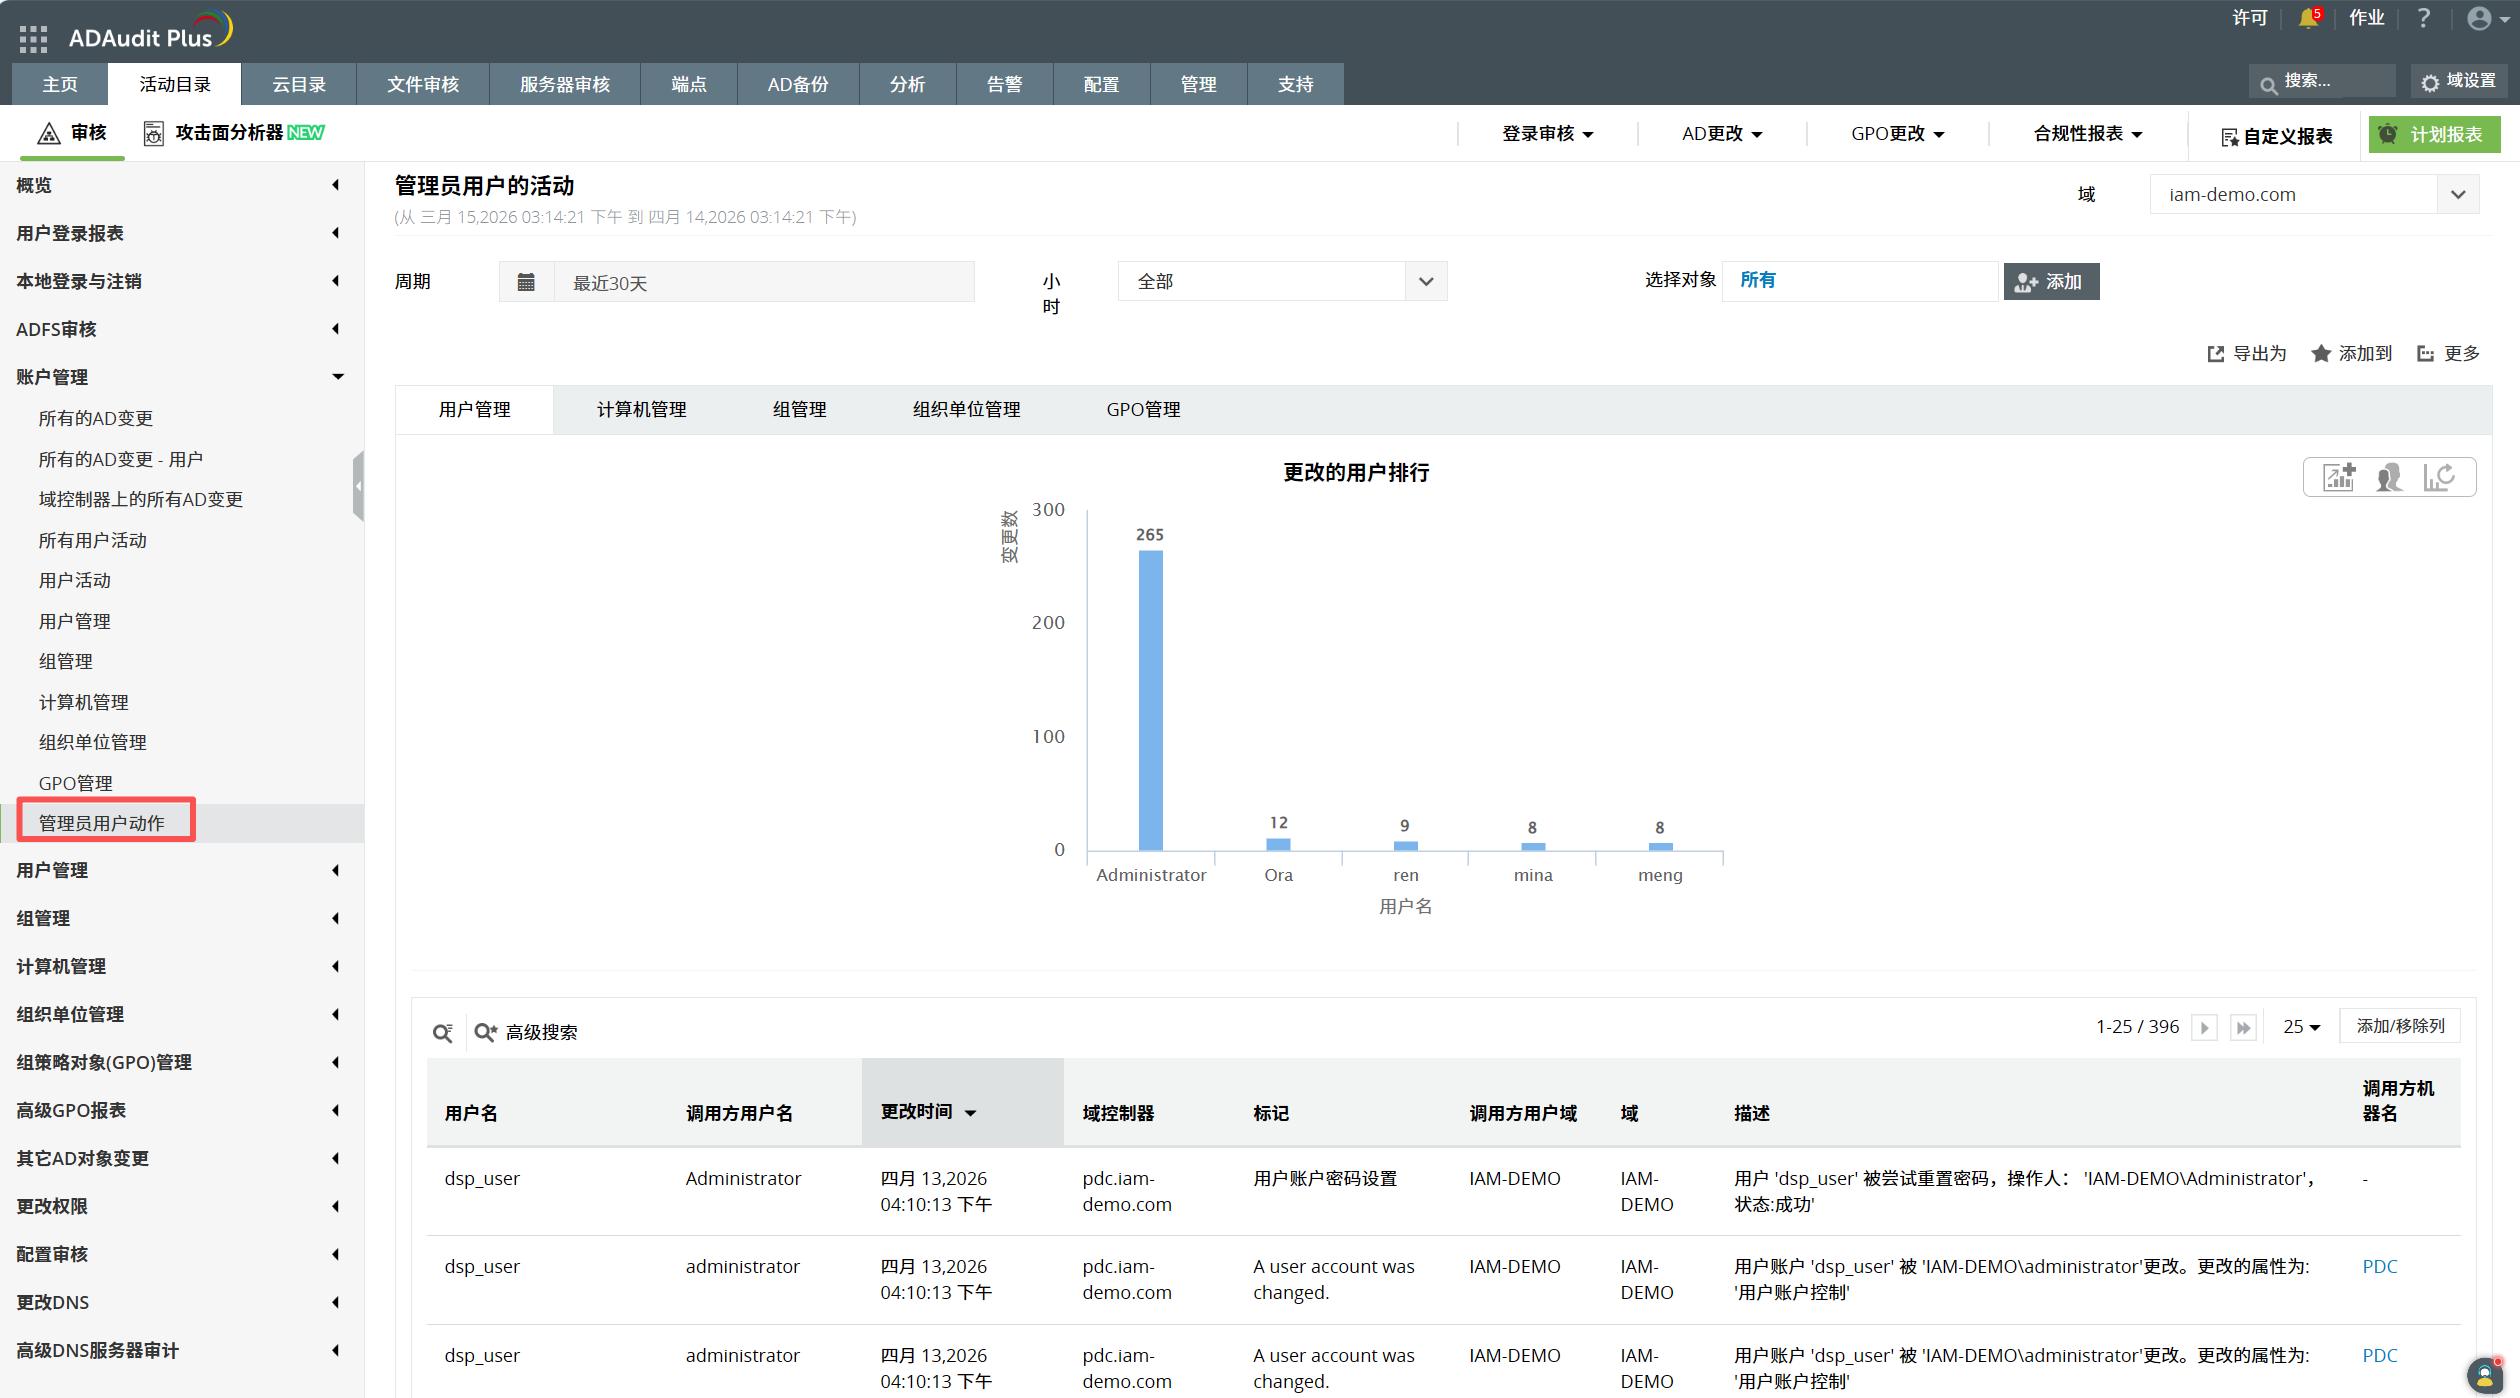The image size is (2520, 1398).
Task: Click the notification bell icon
Action: tap(2307, 18)
